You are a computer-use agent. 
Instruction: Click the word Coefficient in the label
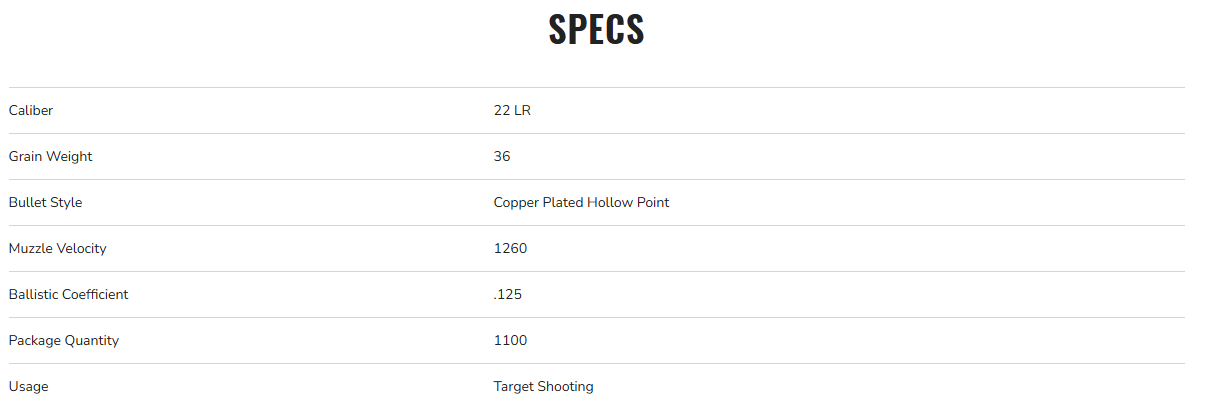[x=97, y=295]
